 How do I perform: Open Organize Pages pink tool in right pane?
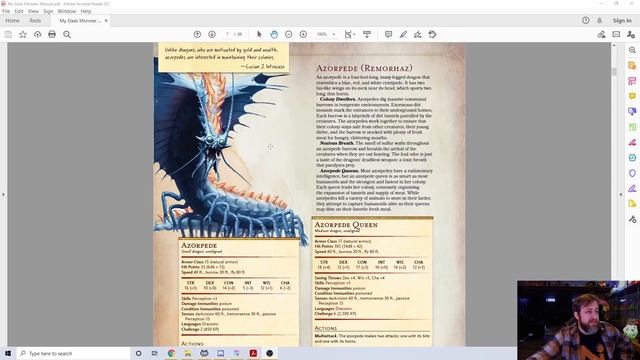632,81
